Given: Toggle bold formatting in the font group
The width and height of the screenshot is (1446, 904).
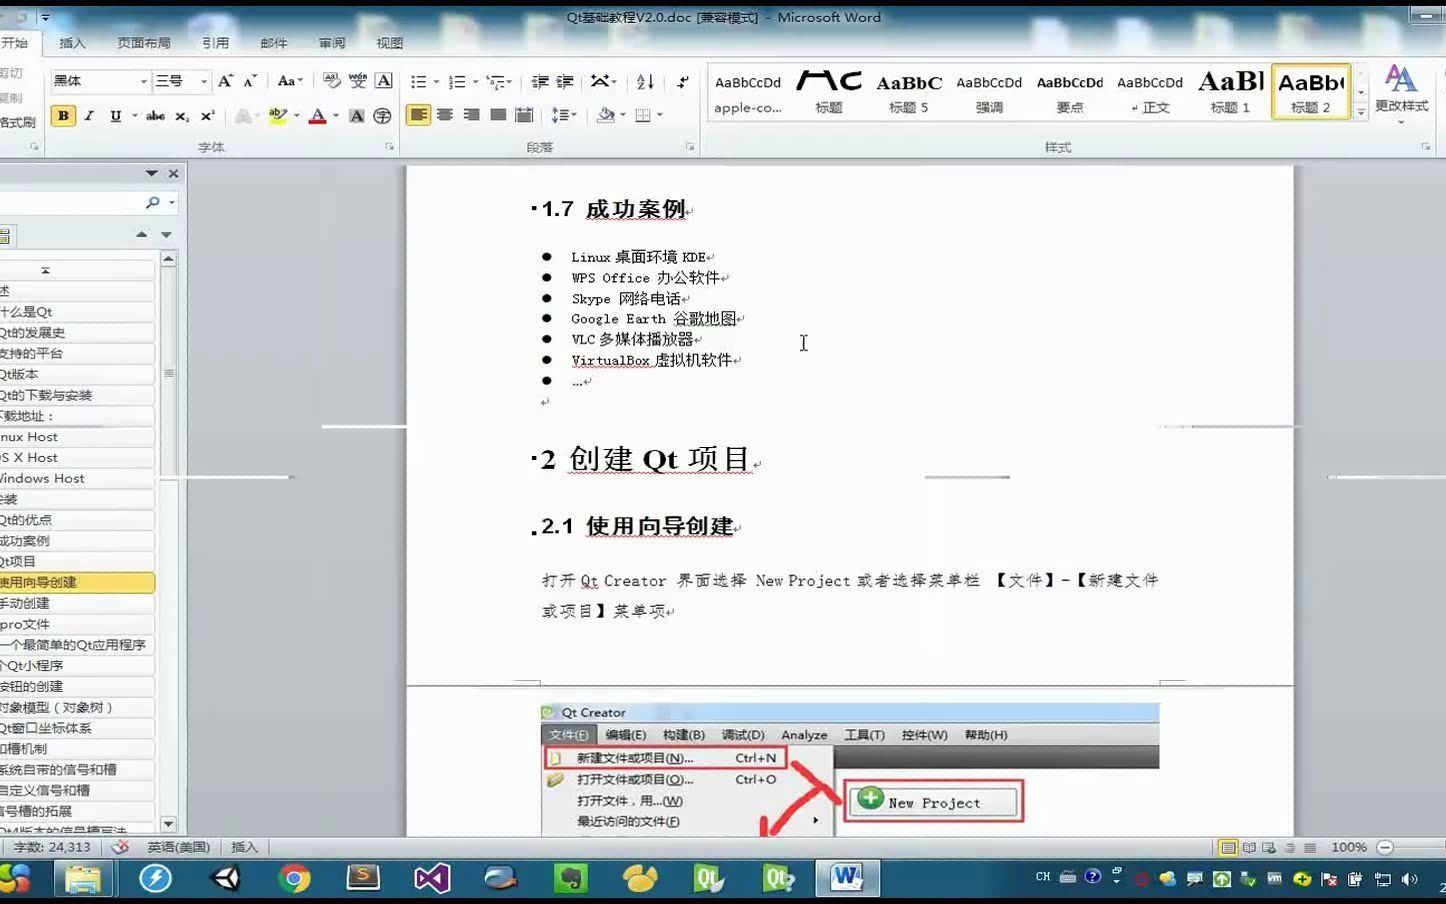Looking at the screenshot, I should 63,116.
